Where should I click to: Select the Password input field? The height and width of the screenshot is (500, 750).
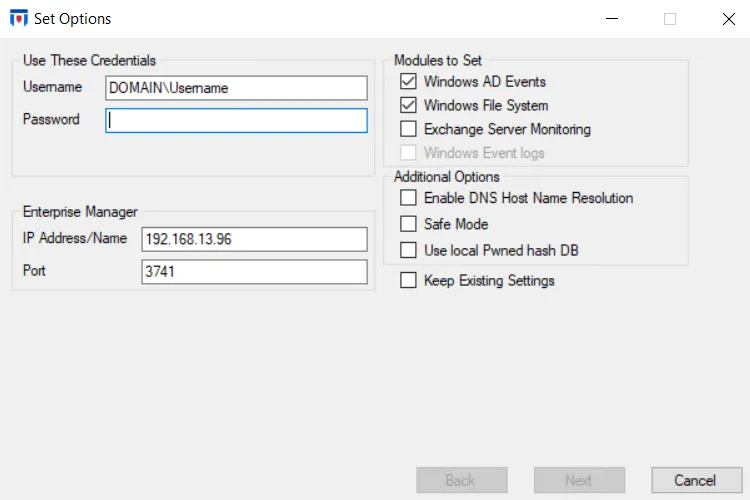(236, 121)
